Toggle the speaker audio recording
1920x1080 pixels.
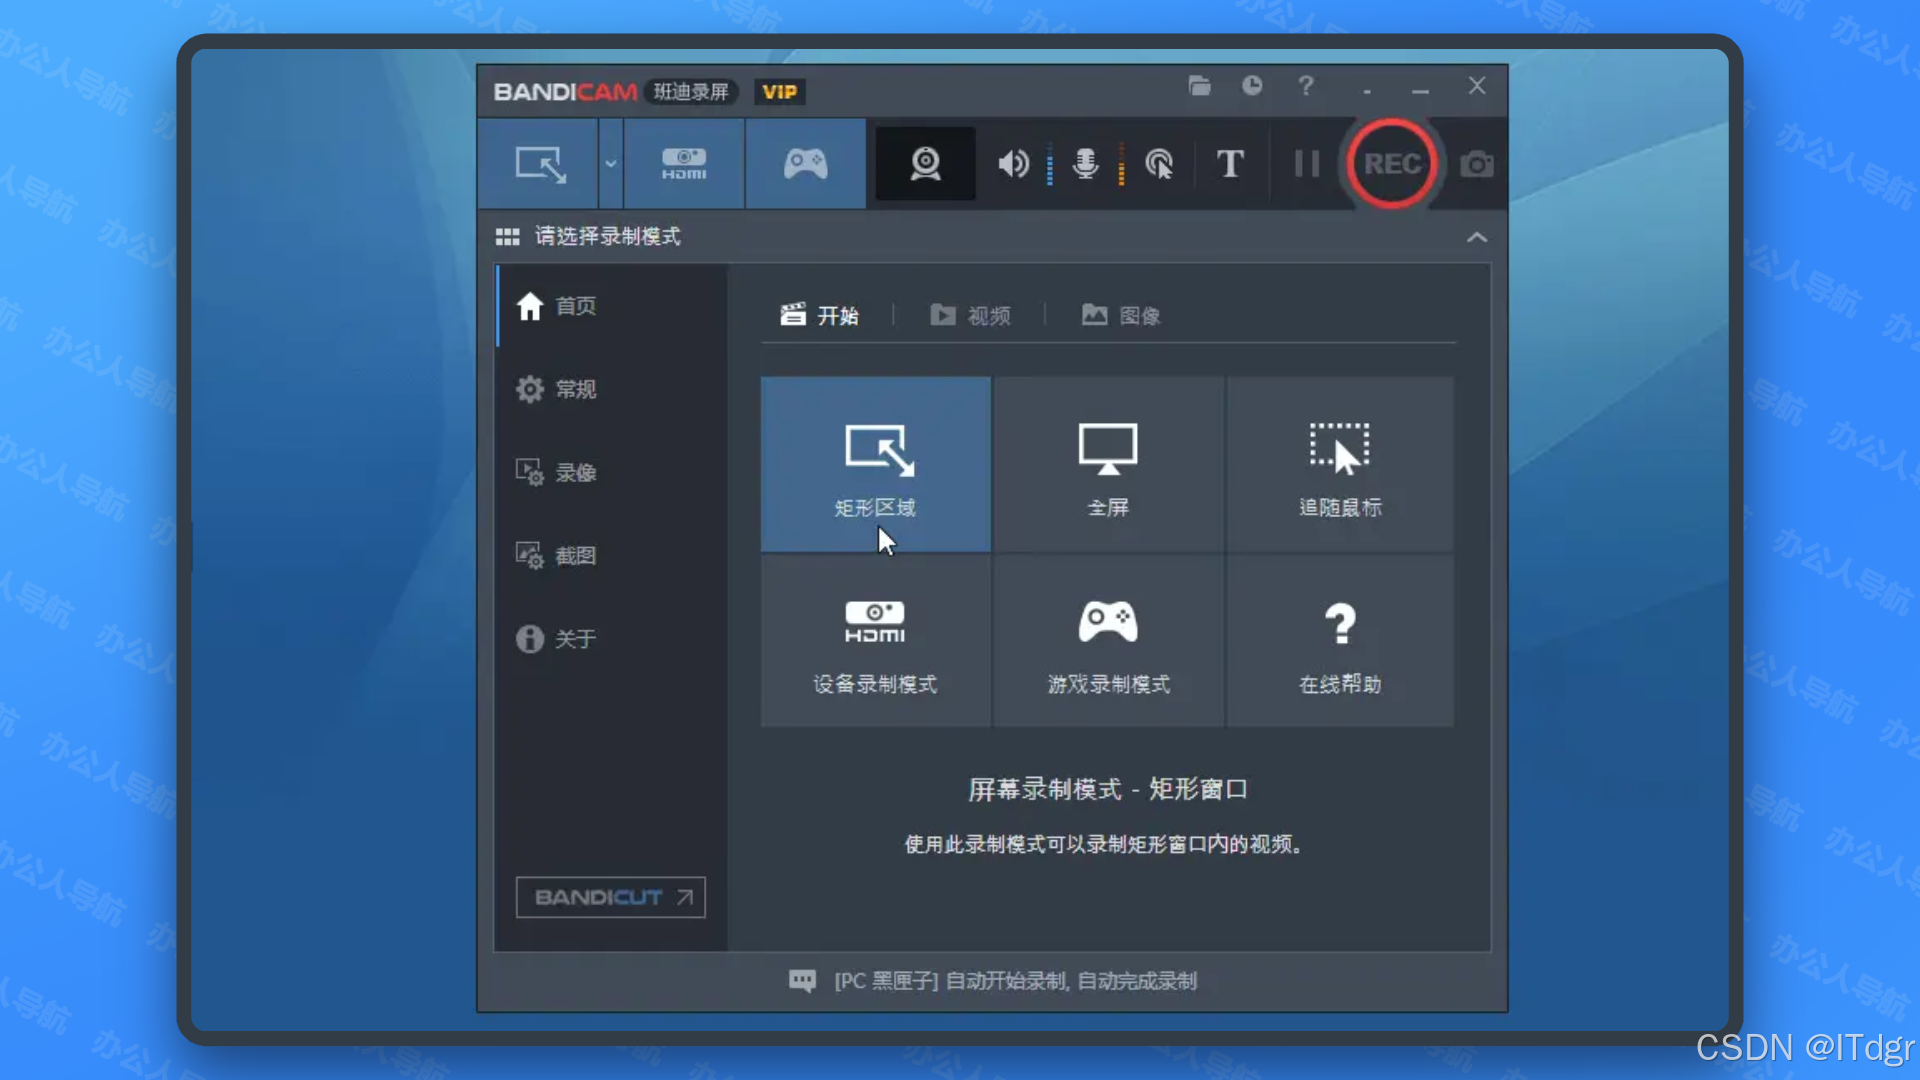[1013, 164]
